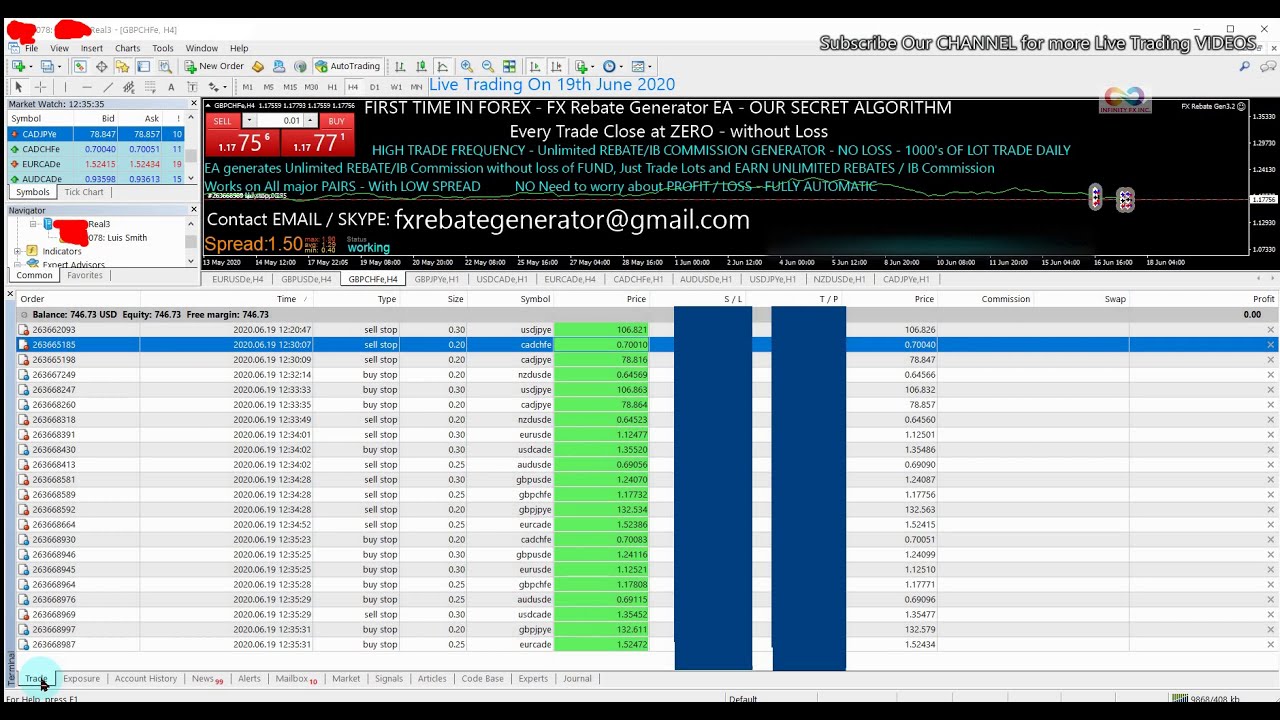Viewport: 1280px width, 720px height.
Task: Switch chart to bar chart
Action: [400, 66]
